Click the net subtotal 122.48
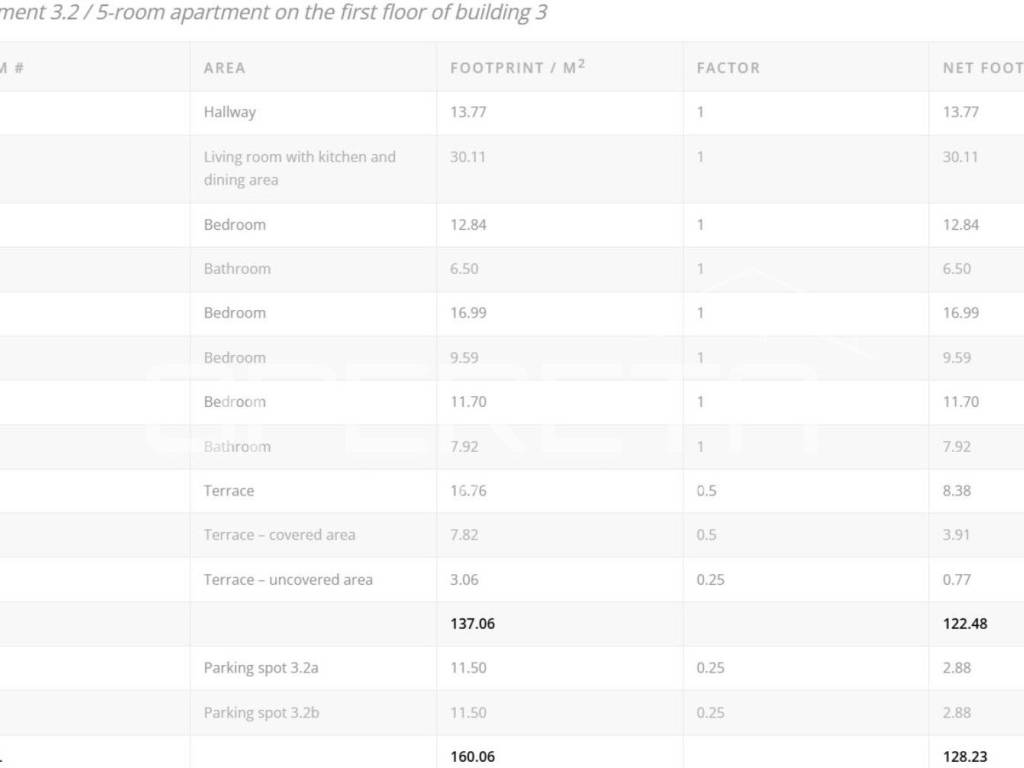The width and height of the screenshot is (1024, 768). [964, 623]
